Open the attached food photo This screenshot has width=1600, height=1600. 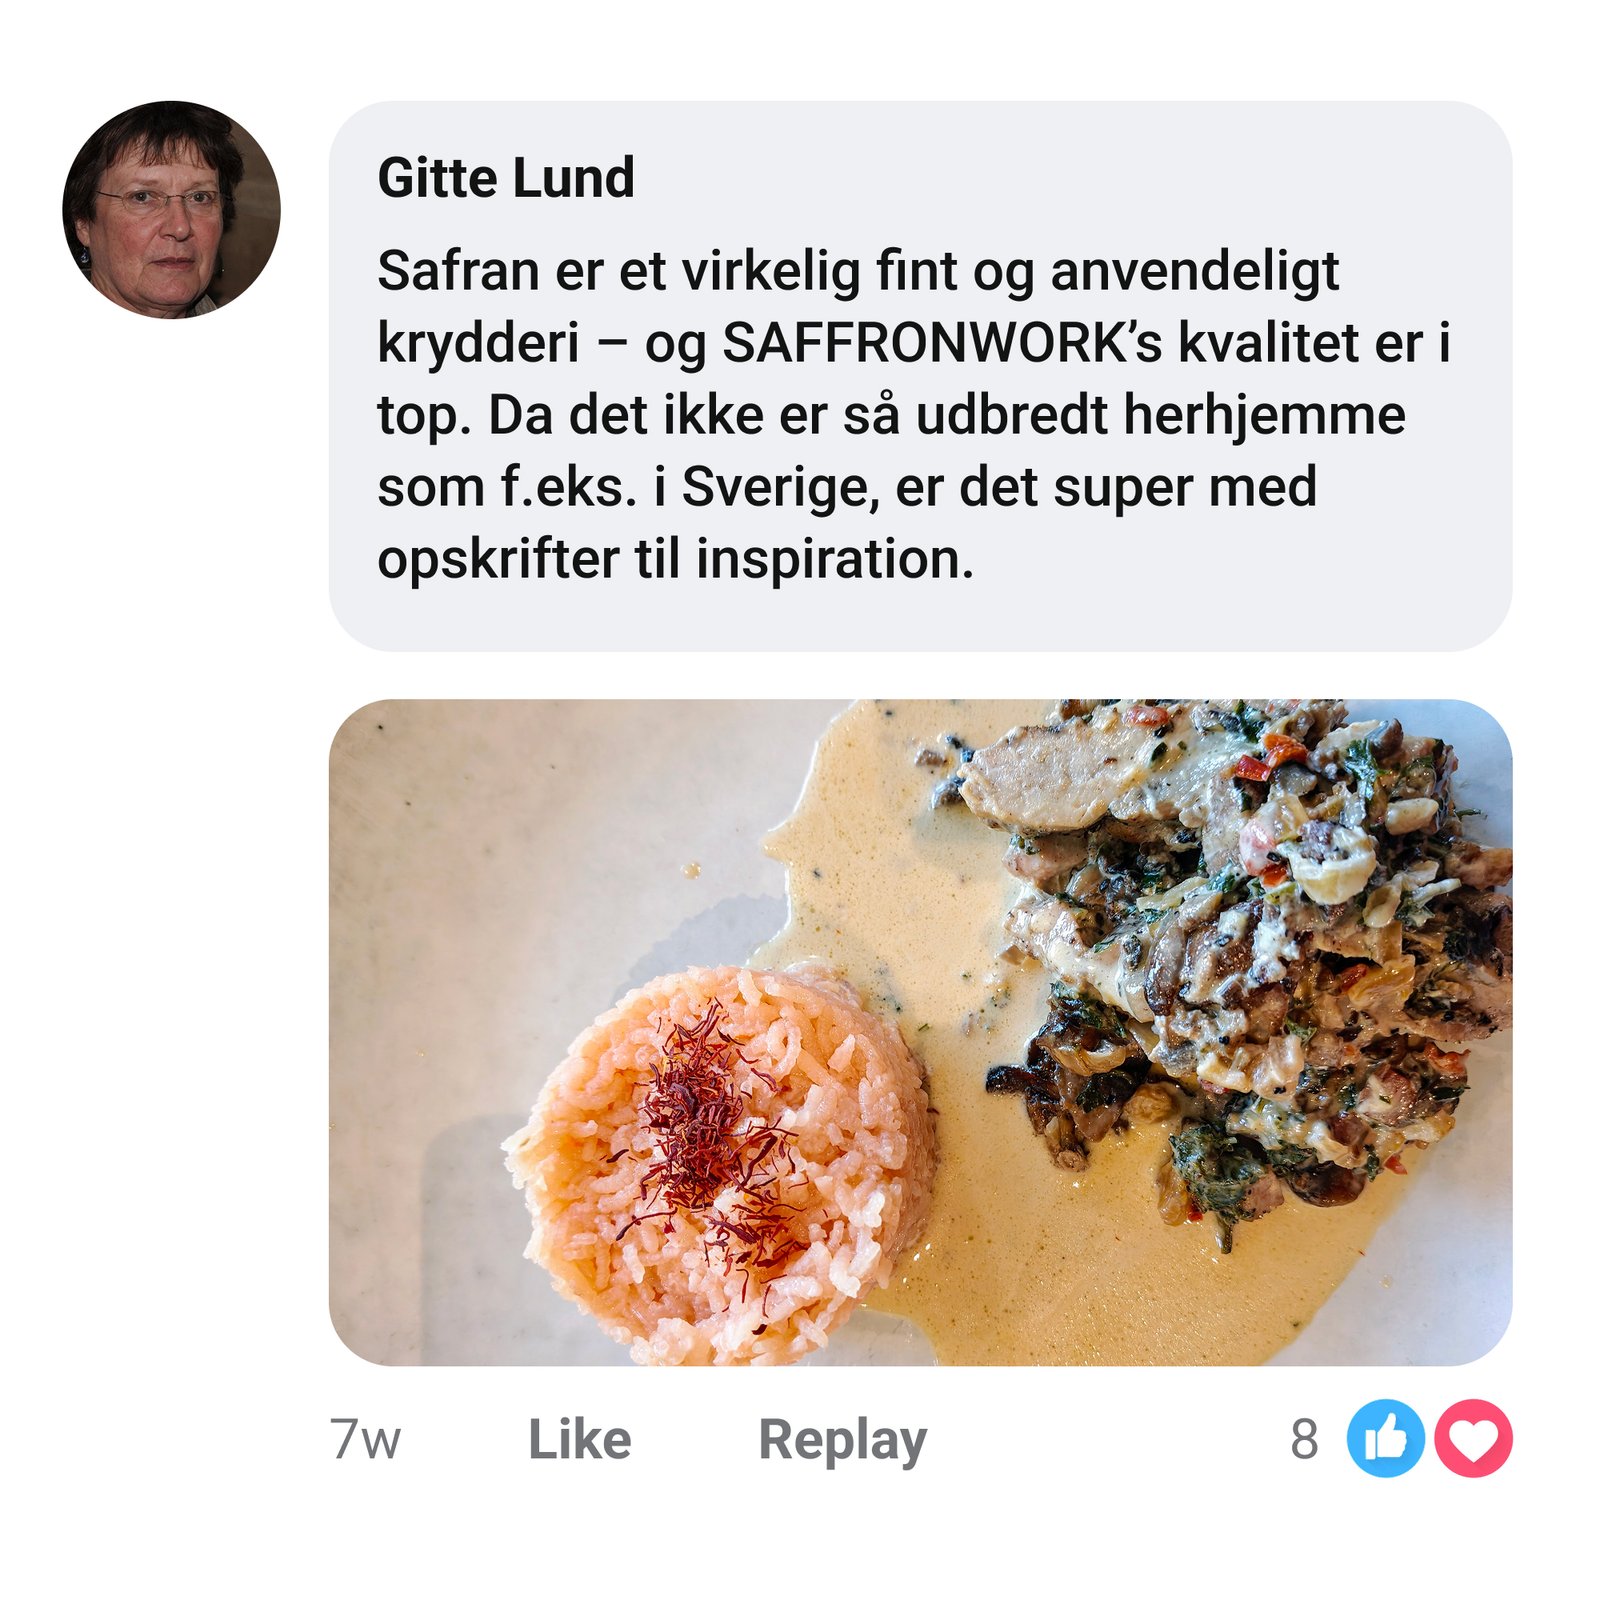pyautogui.click(x=920, y=1032)
